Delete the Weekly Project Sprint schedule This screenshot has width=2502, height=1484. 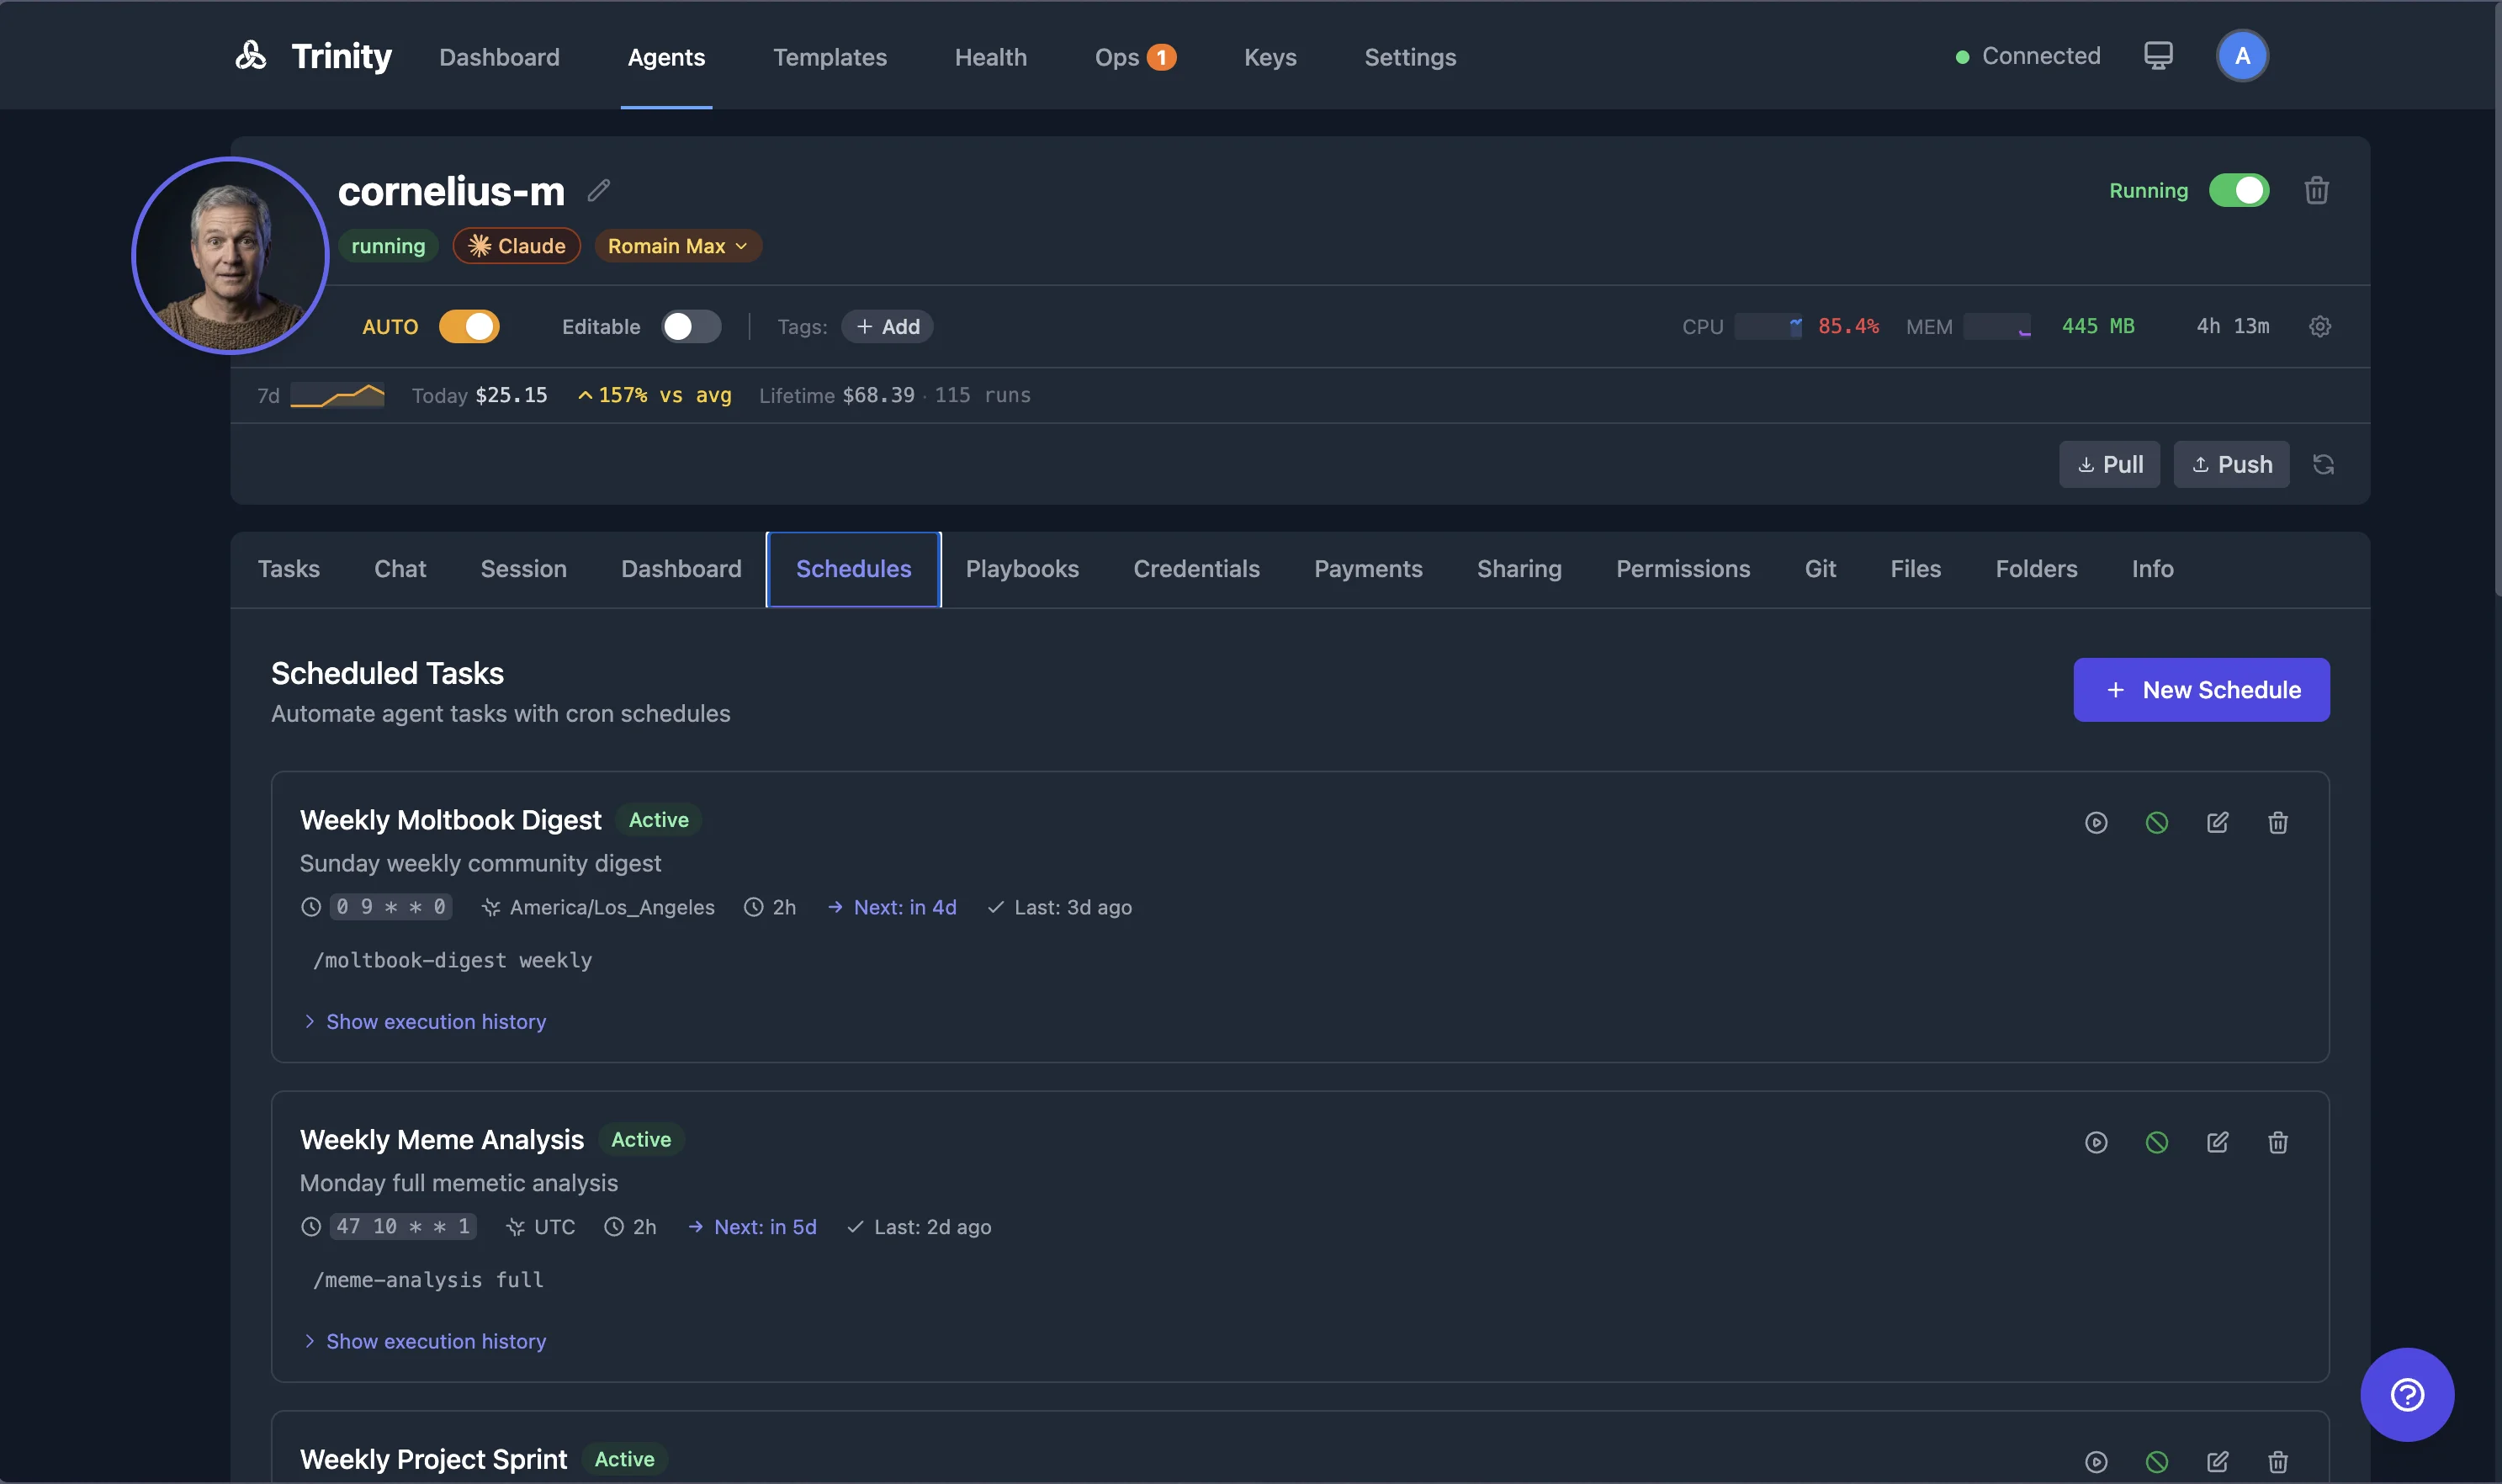pyautogui.click(x=2278, y=1462)
